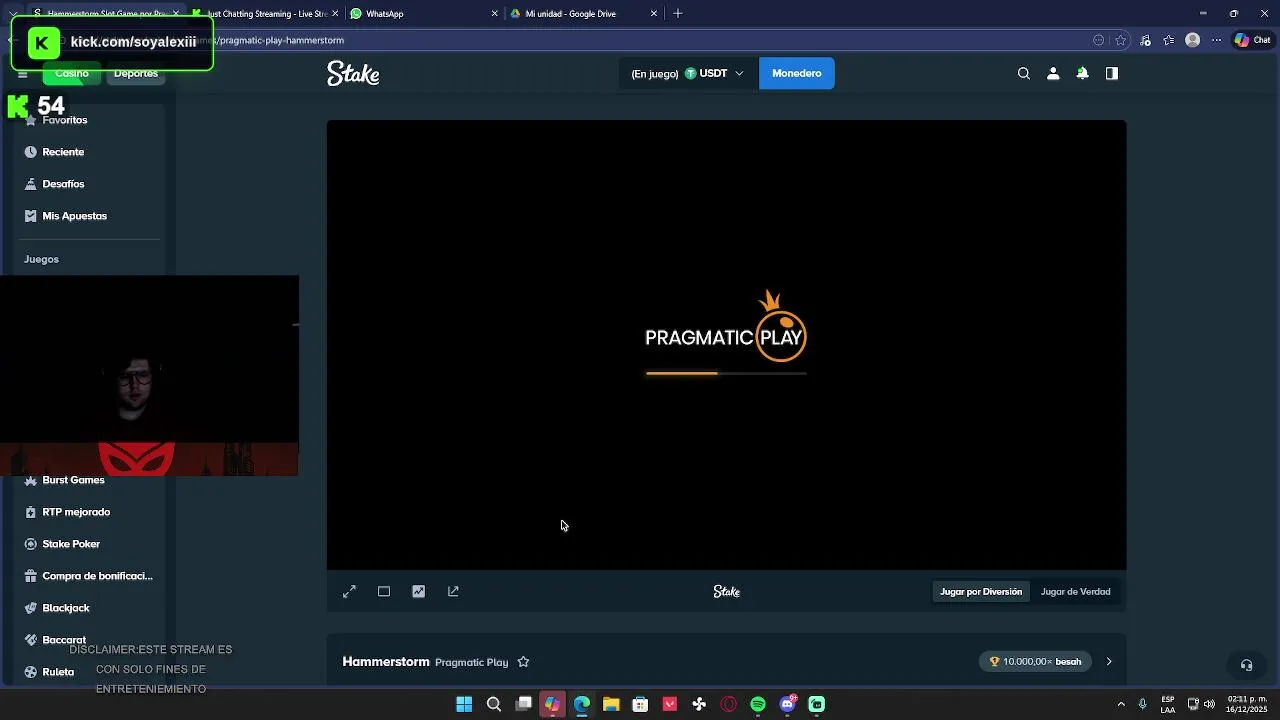
Task: Open the USDT currency dropdown
Action: click(x=687, y=73)
